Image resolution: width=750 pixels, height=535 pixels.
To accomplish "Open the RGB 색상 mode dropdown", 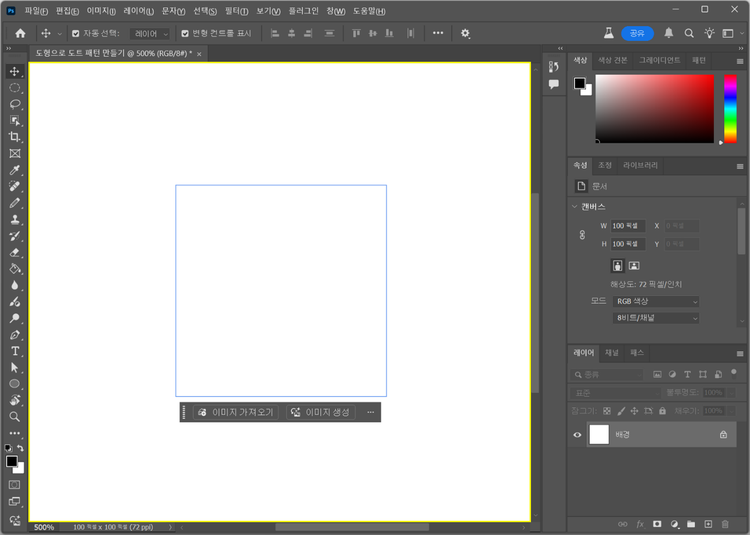I will click(x=655, y=301).
